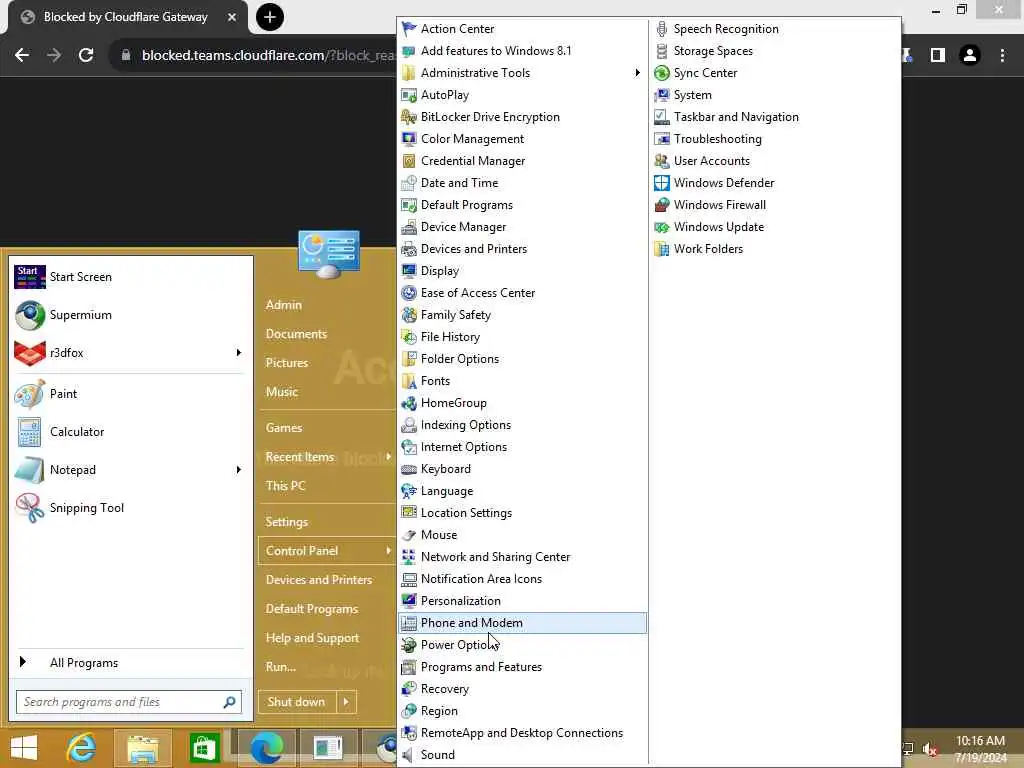Click the Family Safety icon
Image resolution: width=1024 pixels, height=768 pixels.
(x=409, y=315)
